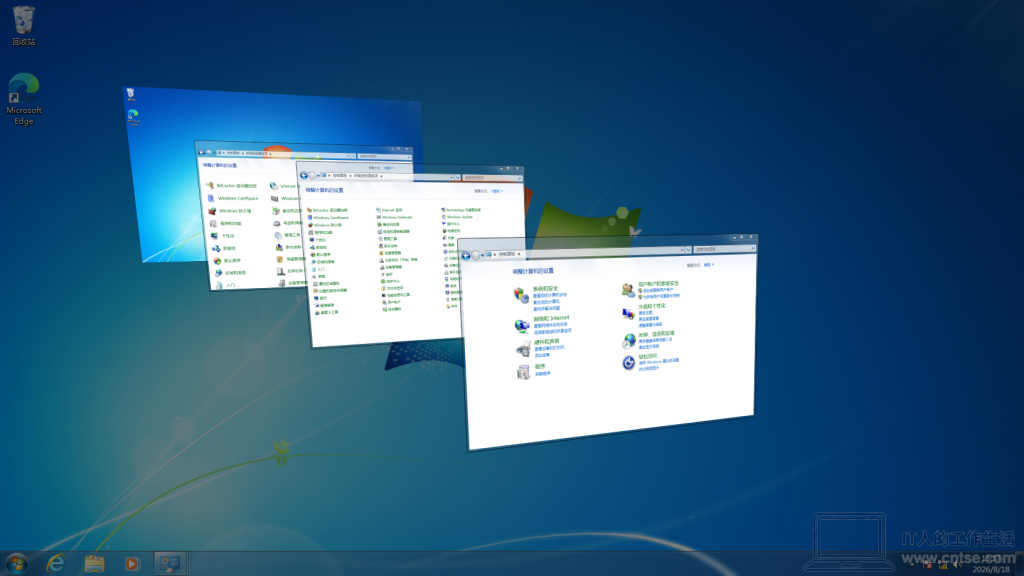The width and height of the screenshot is (1024, 576).
Task: Open the 系统和安全 heading link
Action: 545,289
